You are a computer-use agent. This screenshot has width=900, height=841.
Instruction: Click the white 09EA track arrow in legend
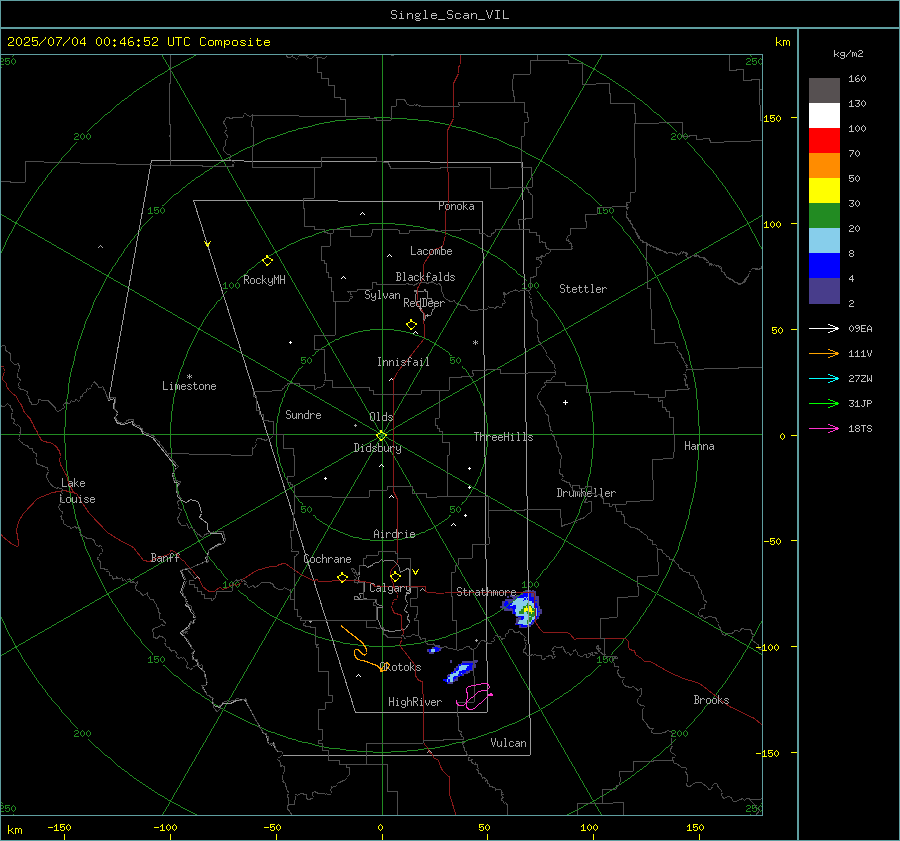click(x=824, y=328)
